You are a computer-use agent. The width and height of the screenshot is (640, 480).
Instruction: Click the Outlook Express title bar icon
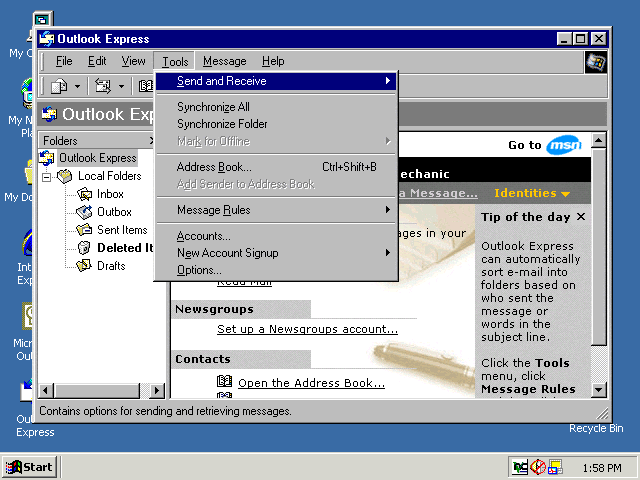click(x=47, y=39)
